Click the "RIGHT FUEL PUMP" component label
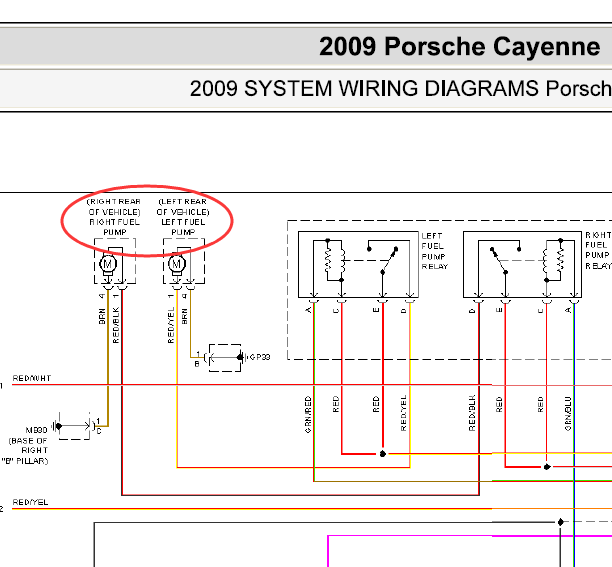Screen dimensions: 612x567 115,227
